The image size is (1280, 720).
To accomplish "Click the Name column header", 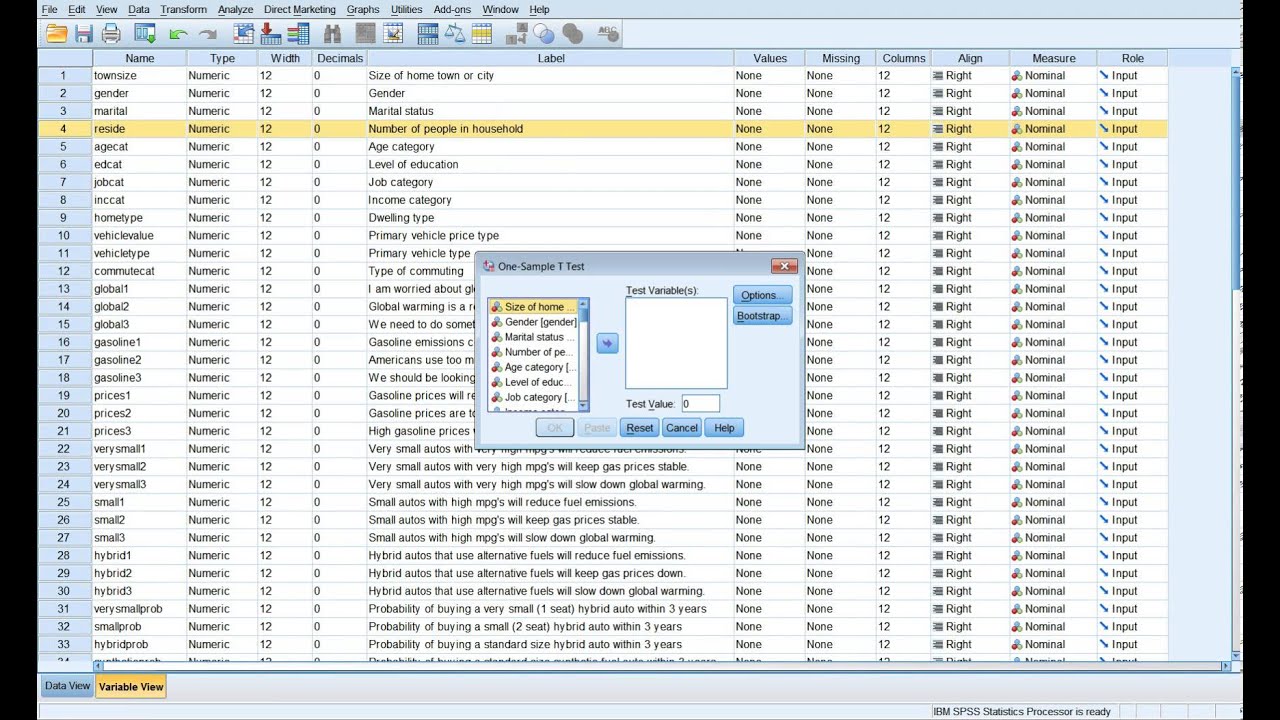I will tap(140, 58).
